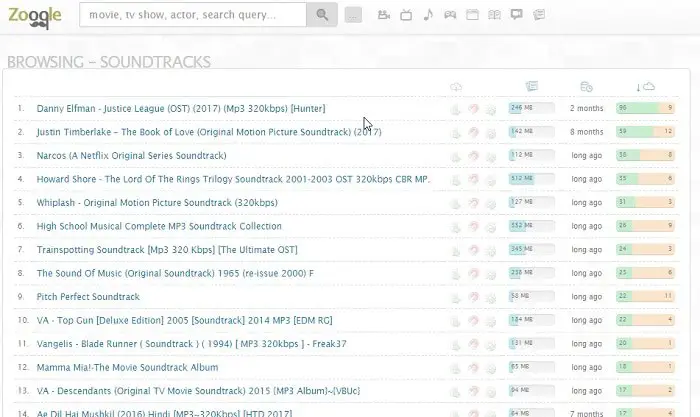Click red magnet icon in Lord Of The Rings row
Screen dimensions: 700x417
pyautogui.click(x=473, y=179)
